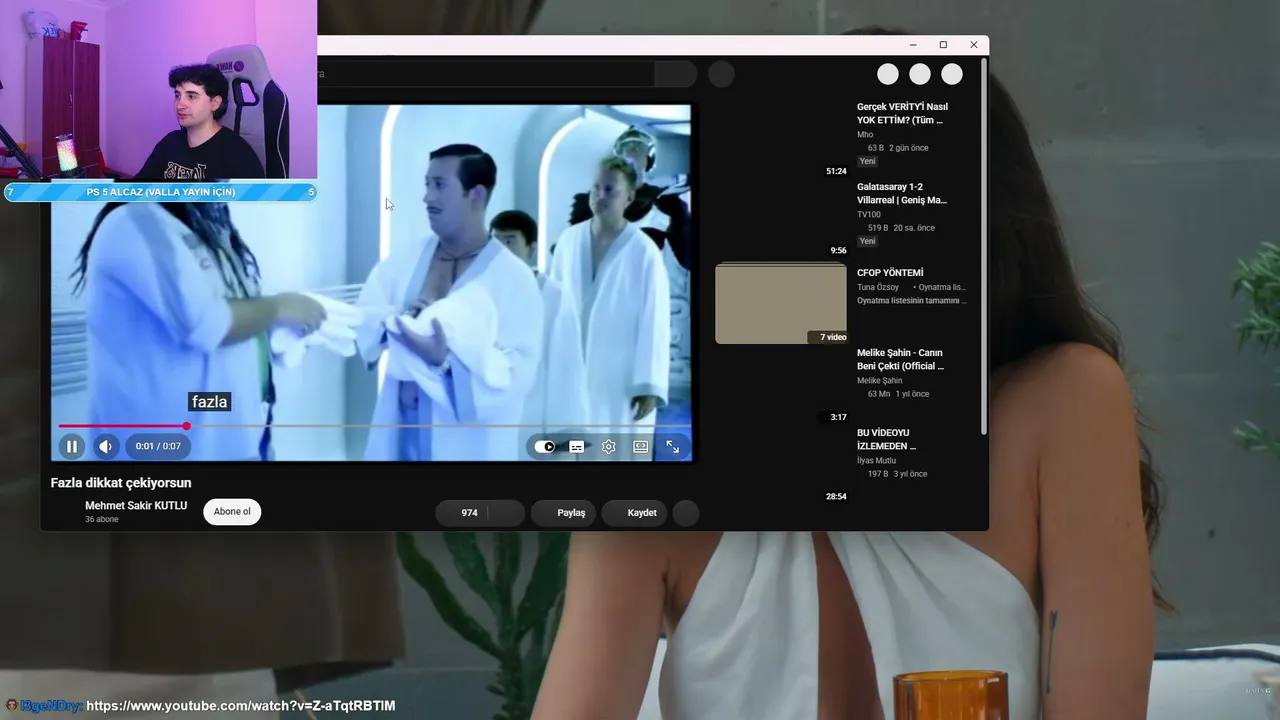Open the Mehmet Sakir KUTLU channel
Viewport: 1280px width, 720px height.
[x=136, y=506]
